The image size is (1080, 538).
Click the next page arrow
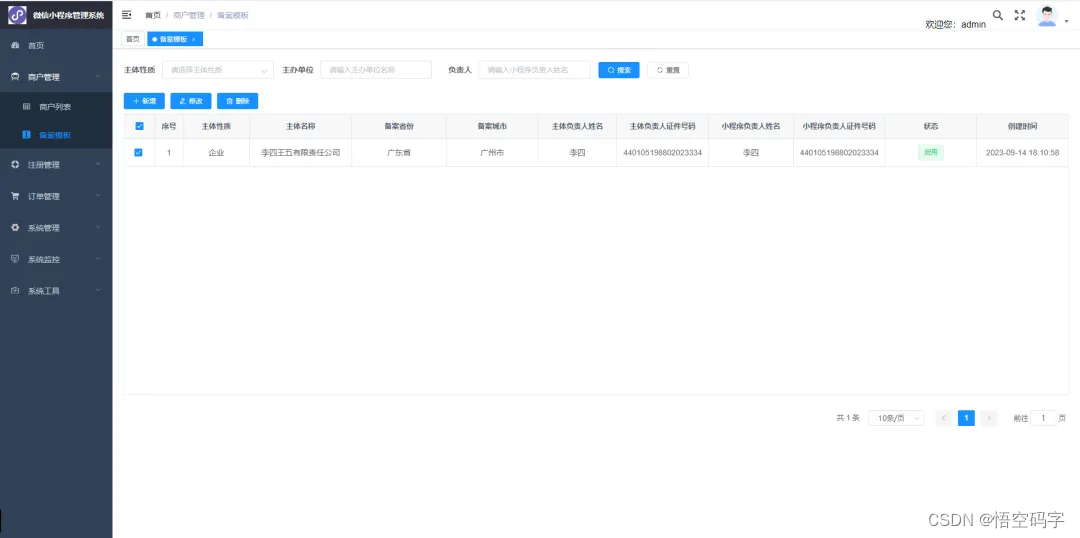point(988,418)
